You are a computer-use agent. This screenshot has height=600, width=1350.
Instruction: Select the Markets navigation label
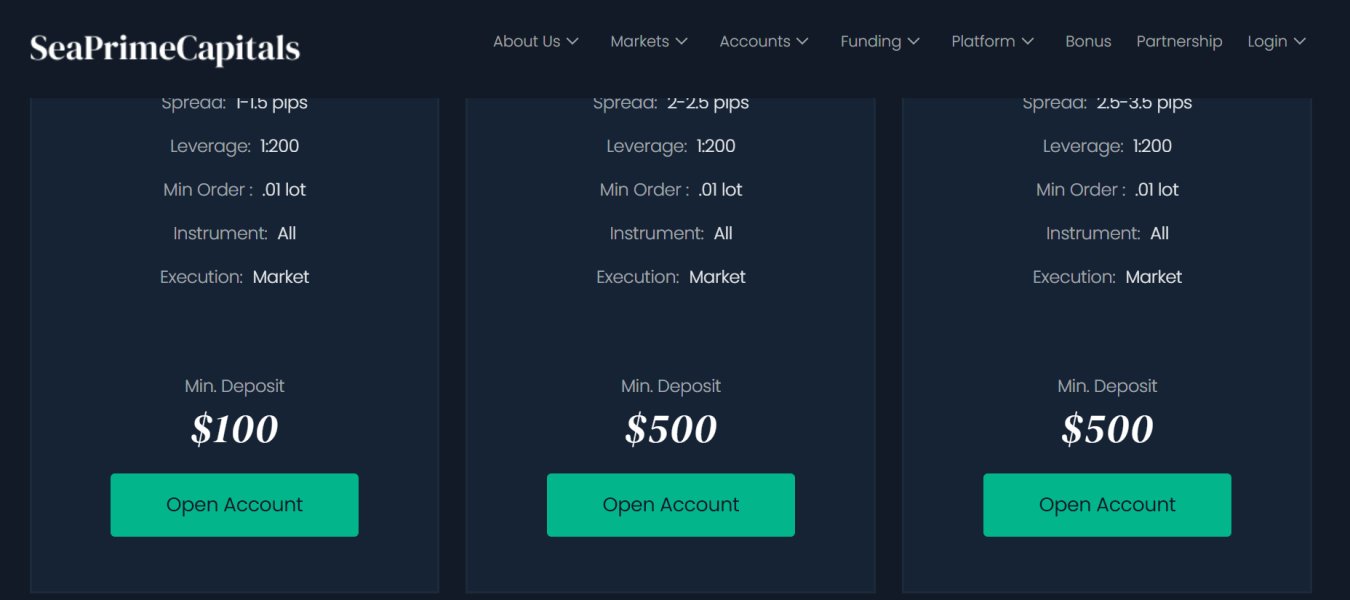click(640, 41)
